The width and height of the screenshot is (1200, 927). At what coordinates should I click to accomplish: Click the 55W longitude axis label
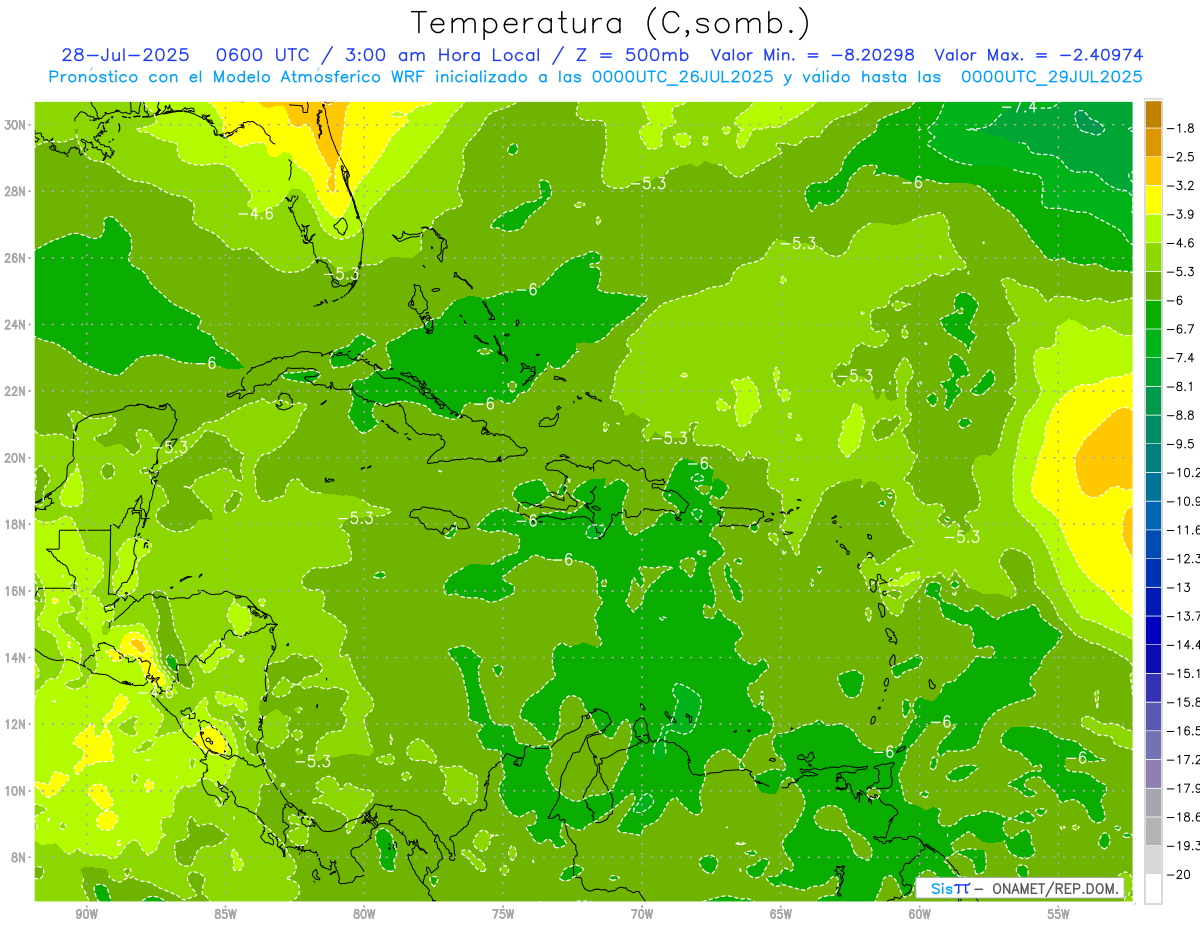pos(1059,913)
